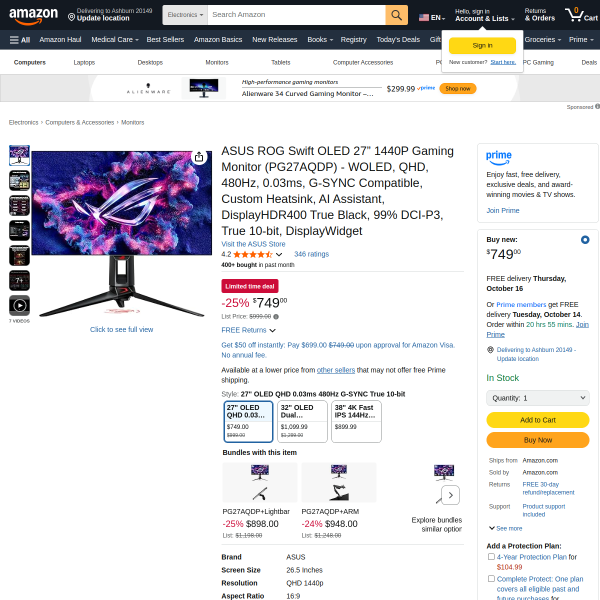Check the 4-Year Protection Plan box

(491, 557)
